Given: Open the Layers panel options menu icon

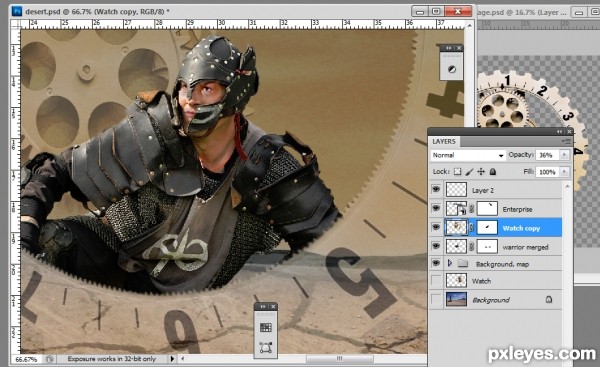Looking at the screenshot, I should (x=566, y=142).
